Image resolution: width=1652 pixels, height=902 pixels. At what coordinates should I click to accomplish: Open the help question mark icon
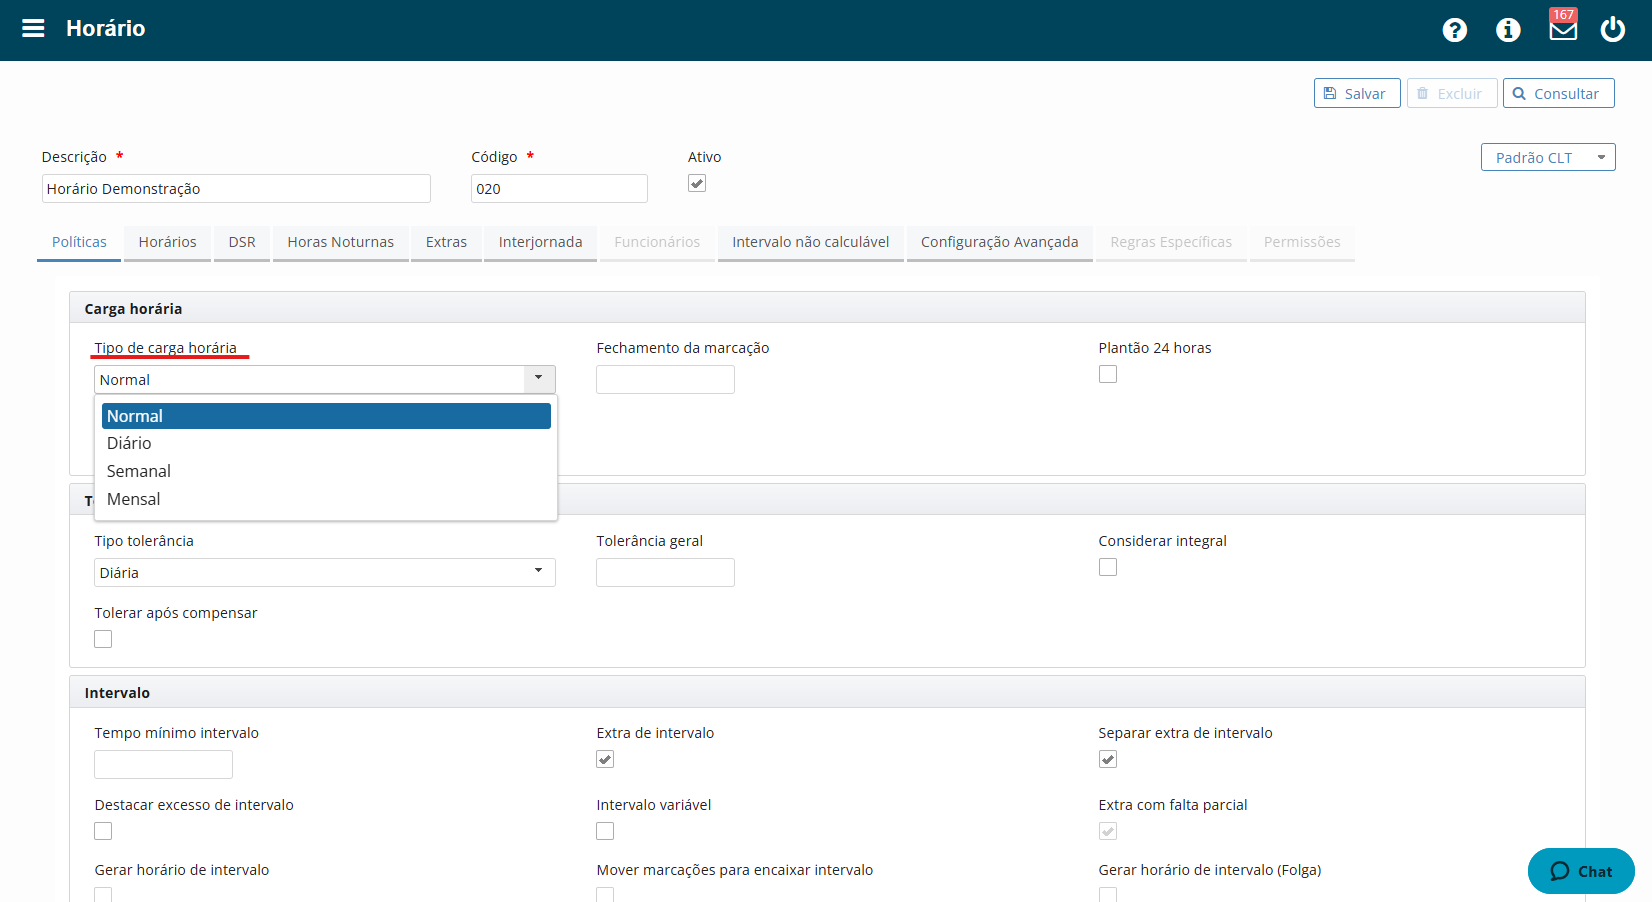click(1455, 30)
